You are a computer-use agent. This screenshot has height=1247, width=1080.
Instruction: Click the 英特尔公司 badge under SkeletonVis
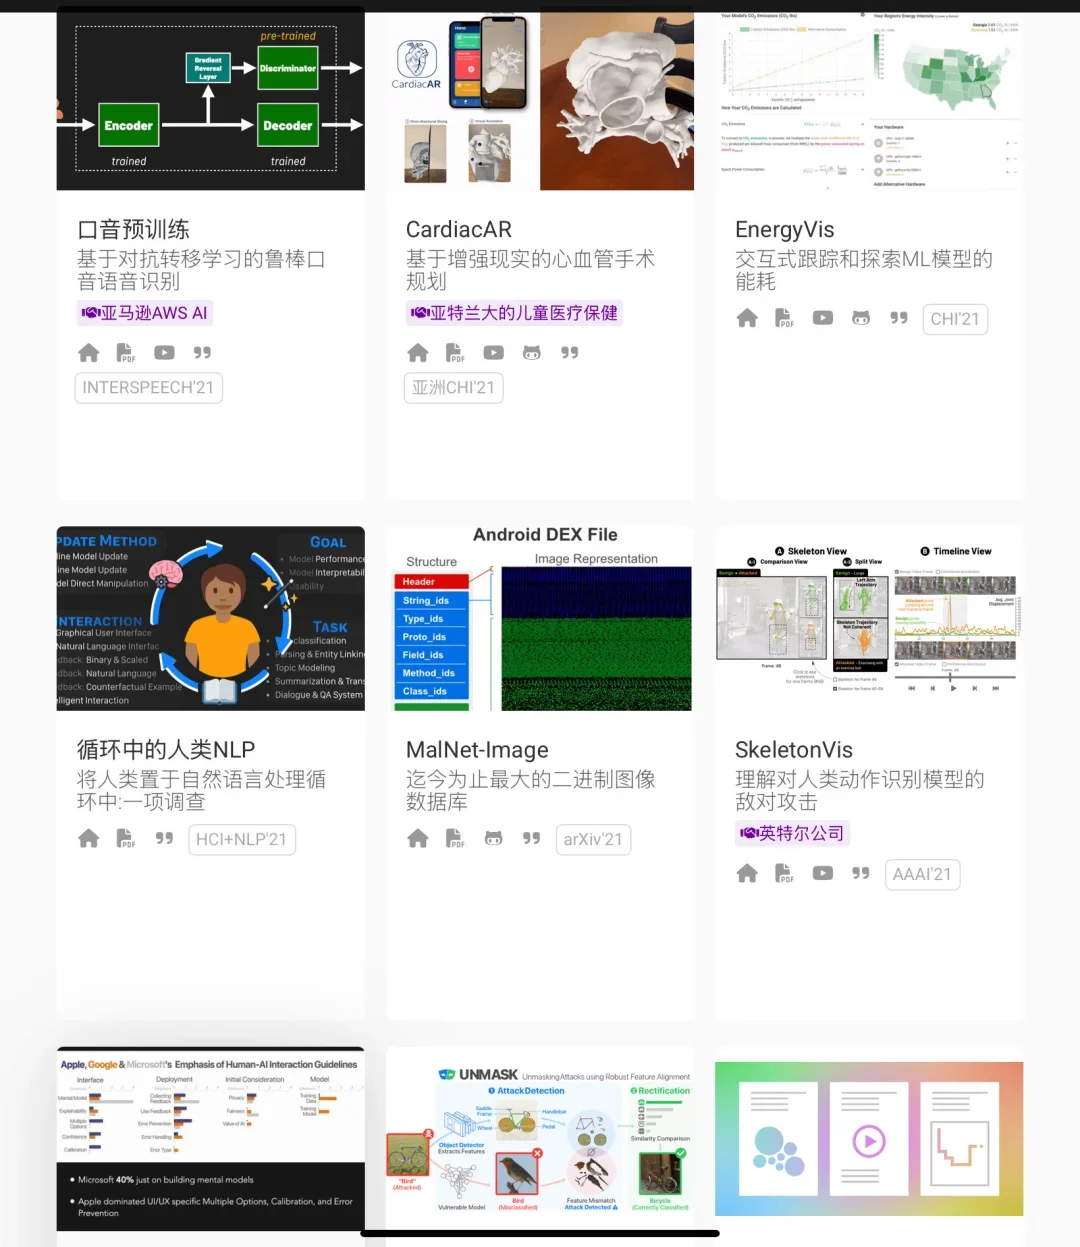click(792, 833)
